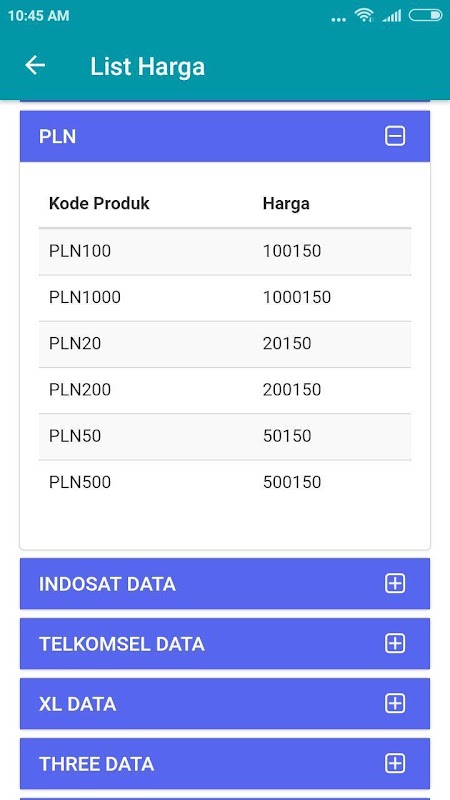Collapse the PLN header bar
Viewport: 450px width, 800px height.
(225, 136)
